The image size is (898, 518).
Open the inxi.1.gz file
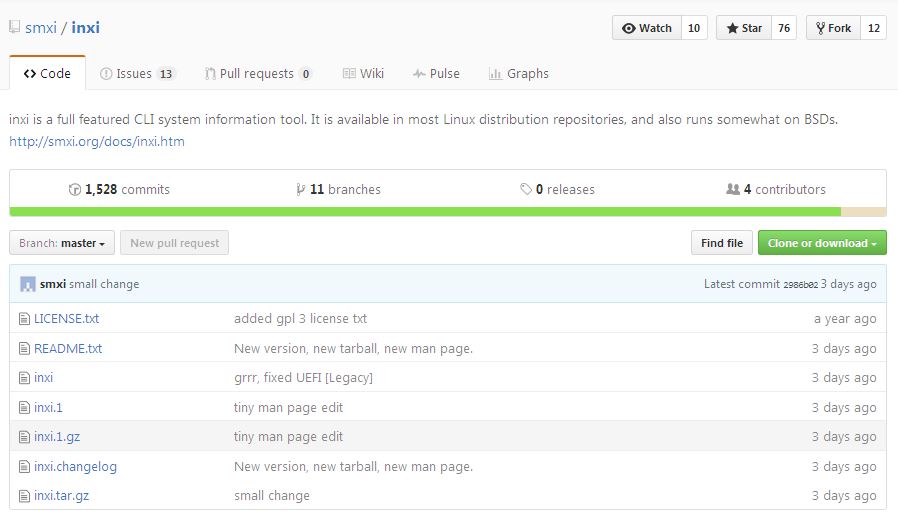pyautogui.click(x=57, y=437)
